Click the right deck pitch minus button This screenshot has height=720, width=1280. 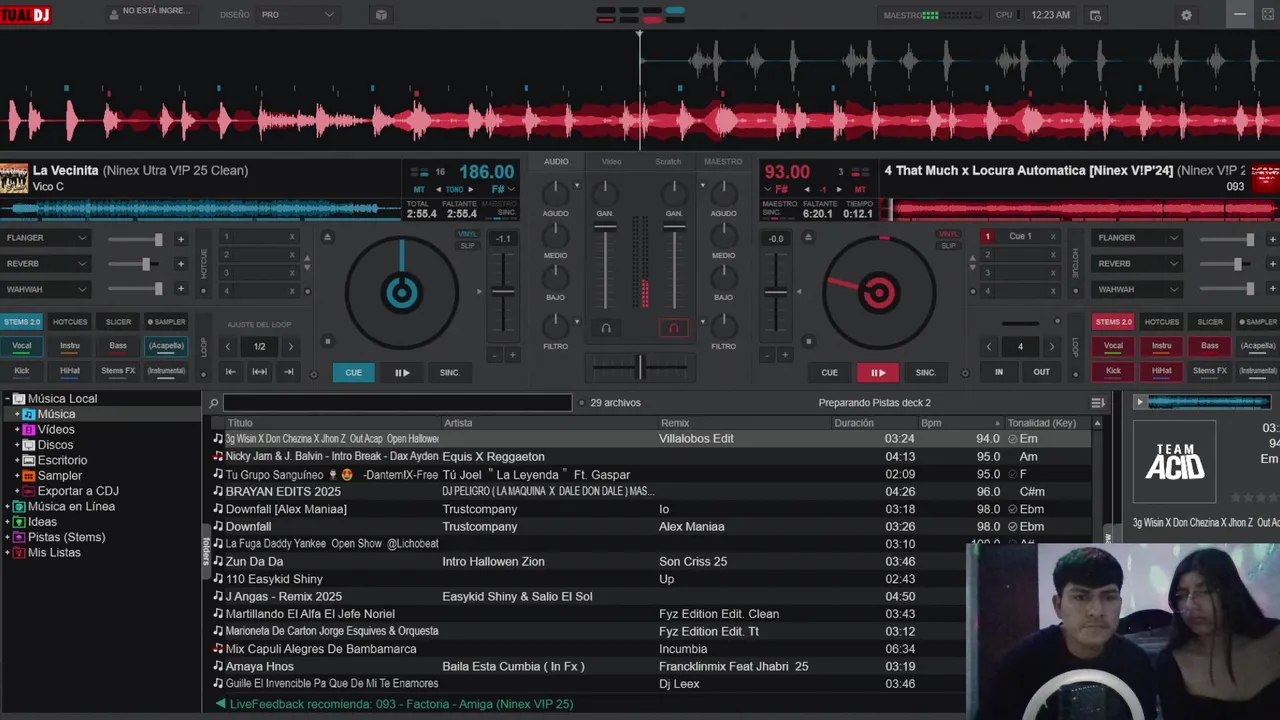[767, 355]
